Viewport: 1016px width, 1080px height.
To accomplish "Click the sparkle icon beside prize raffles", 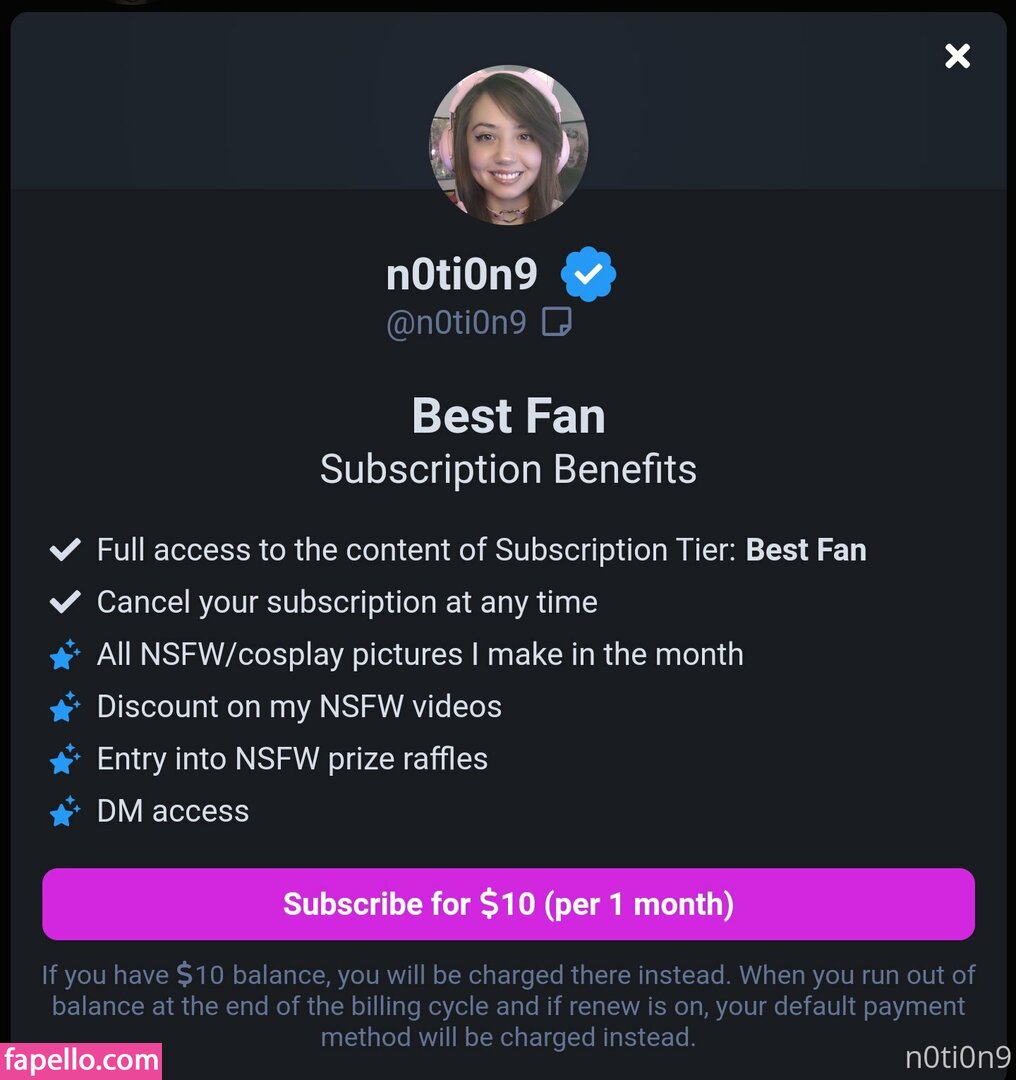I will (65, 759).
